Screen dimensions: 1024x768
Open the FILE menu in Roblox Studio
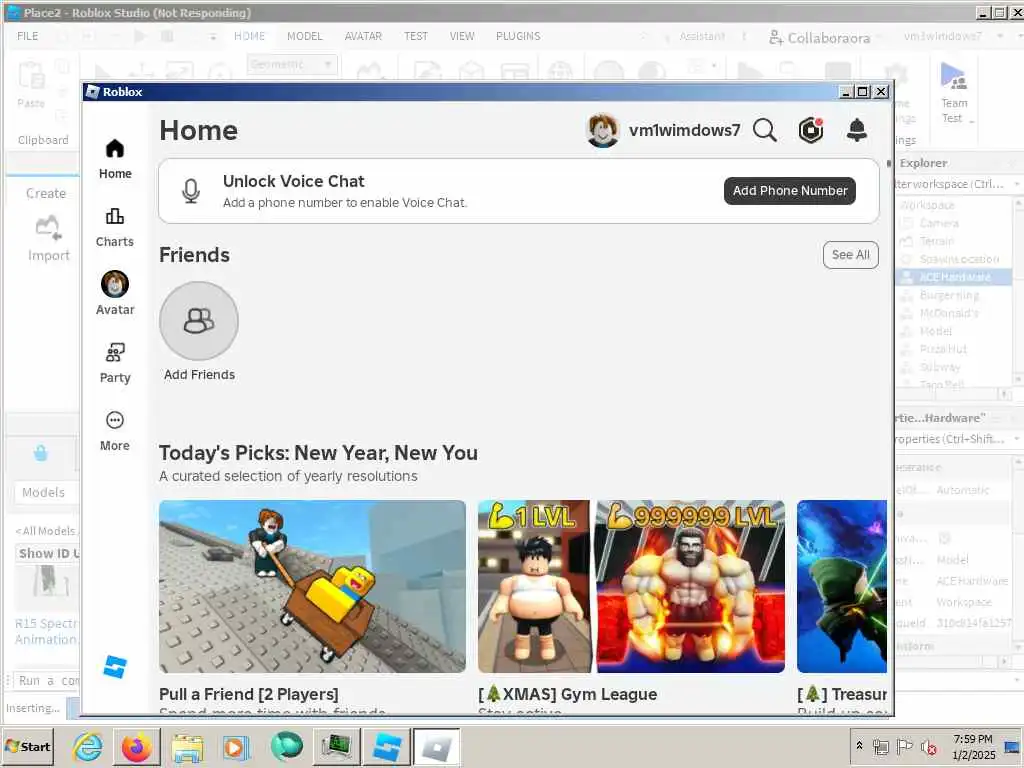coord(27,36)
